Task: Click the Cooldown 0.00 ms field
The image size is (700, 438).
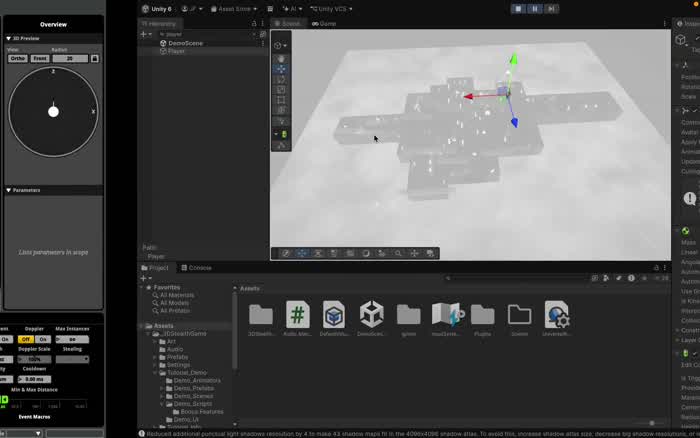Action: 34,379
